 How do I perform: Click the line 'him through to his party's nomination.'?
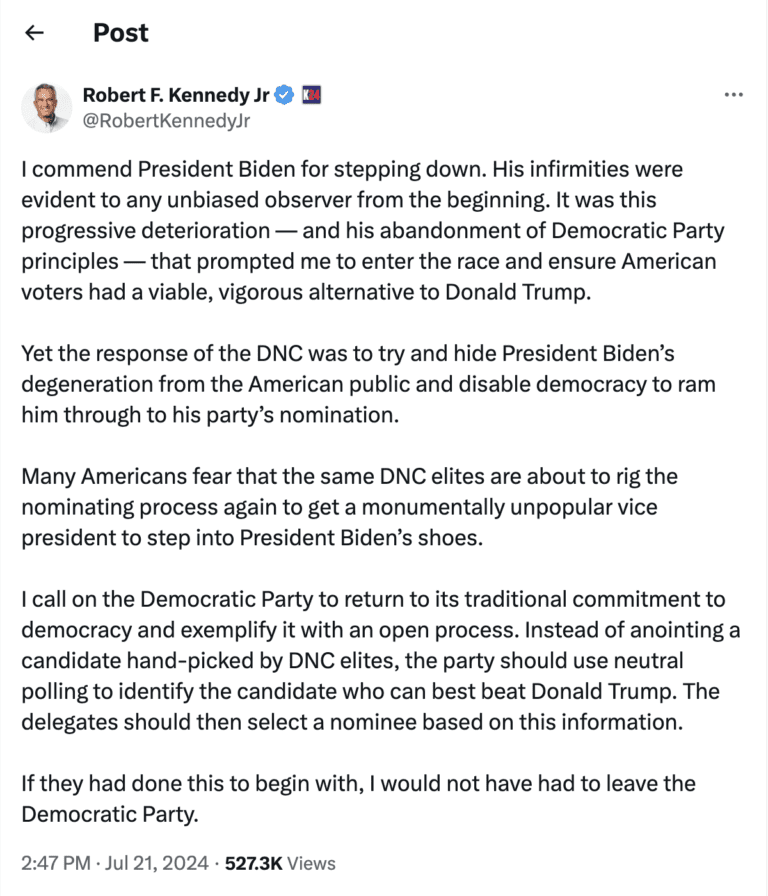click(x=210, y=414)
